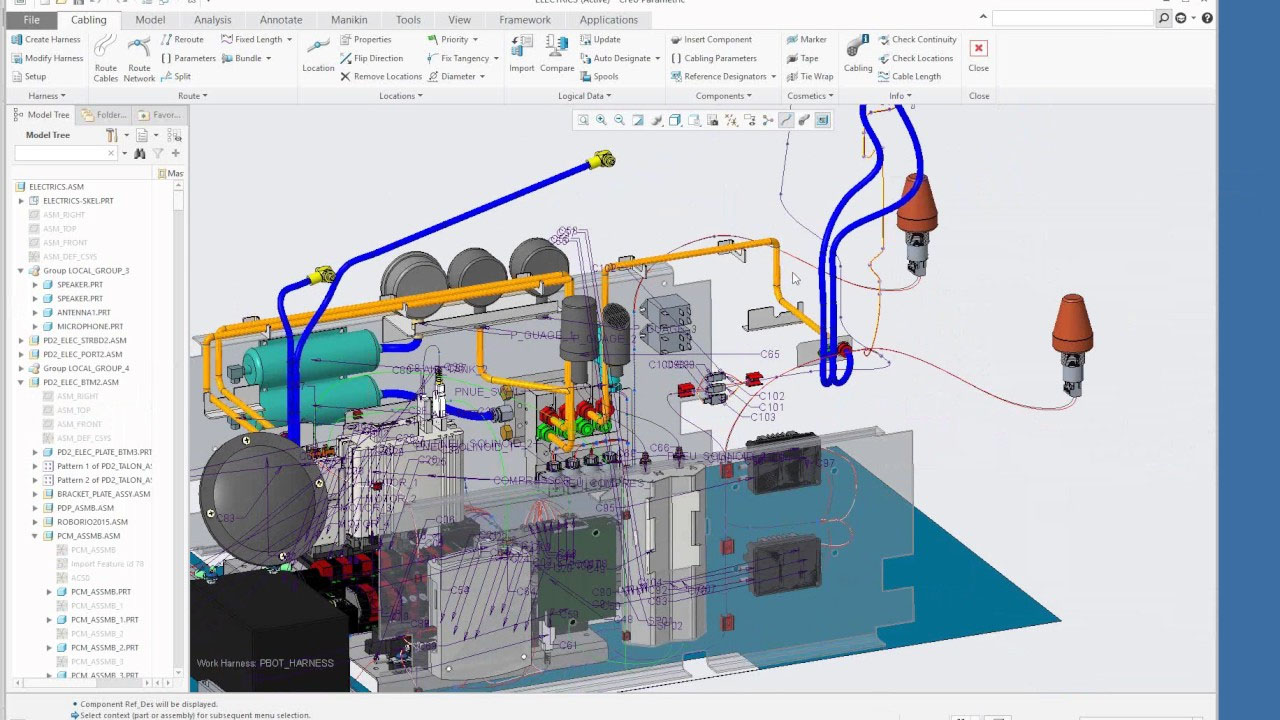The image size is (1280, 720).
Task: Open routing Parameters
Action: point(188,58)
